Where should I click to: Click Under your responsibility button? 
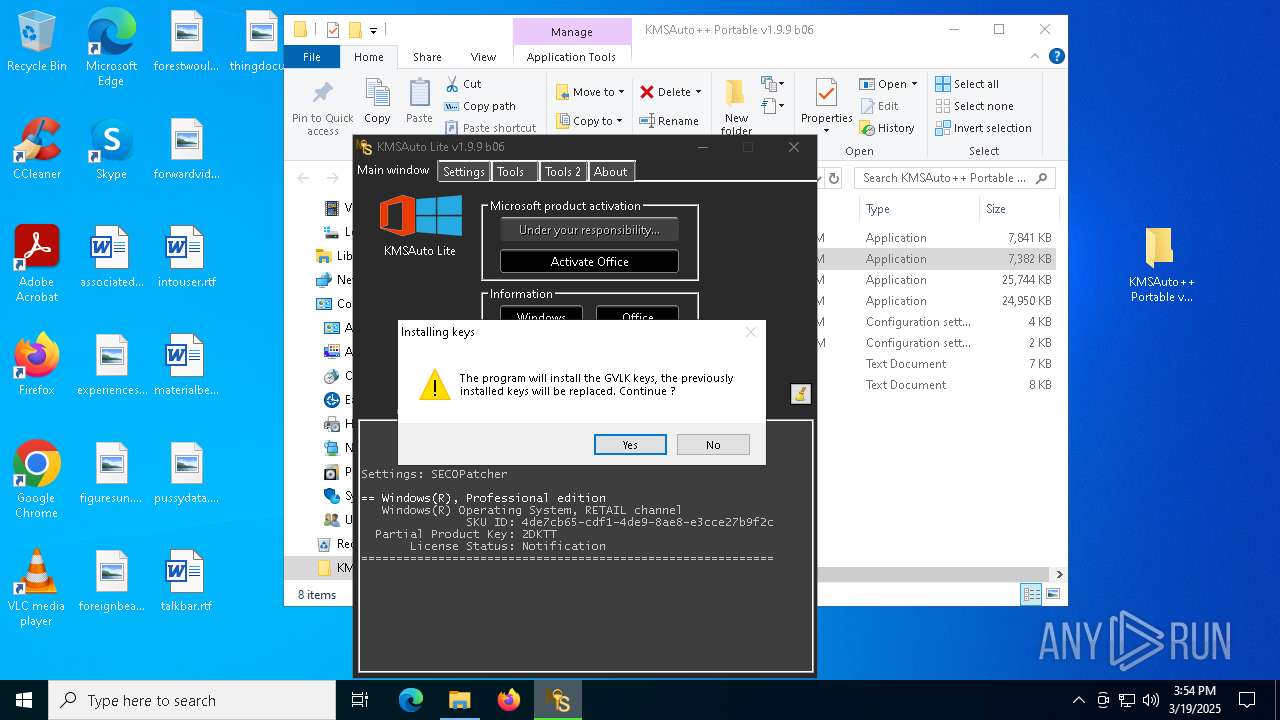pos(589,230)
